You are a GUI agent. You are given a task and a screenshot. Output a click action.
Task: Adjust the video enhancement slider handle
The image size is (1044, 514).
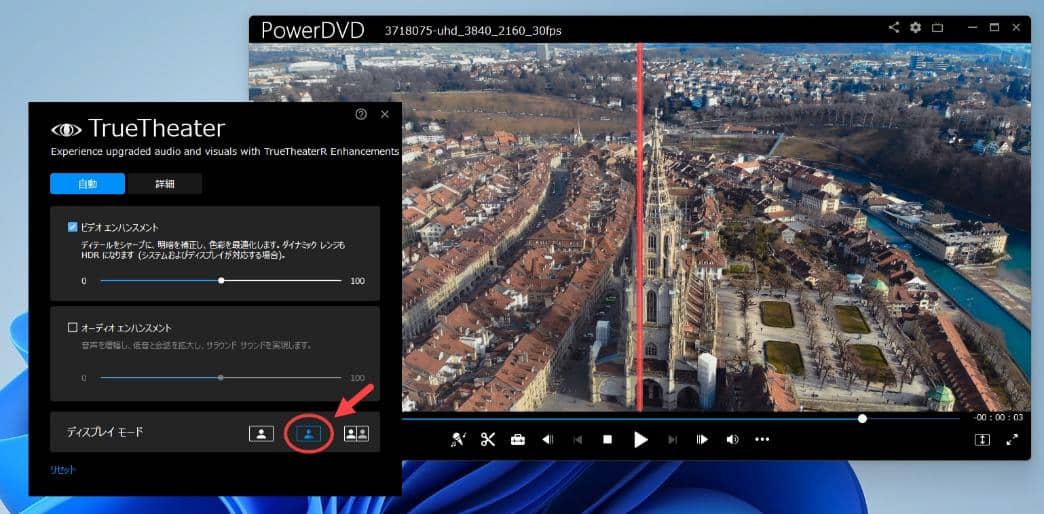click(x=221, y=281)
